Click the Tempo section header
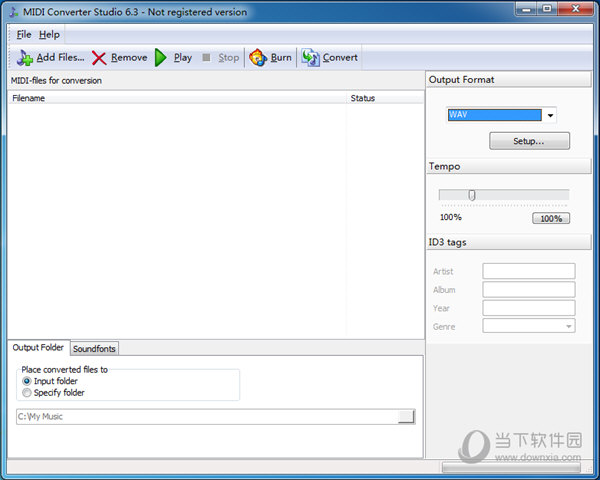600x480 pixels. coord(509,166)
